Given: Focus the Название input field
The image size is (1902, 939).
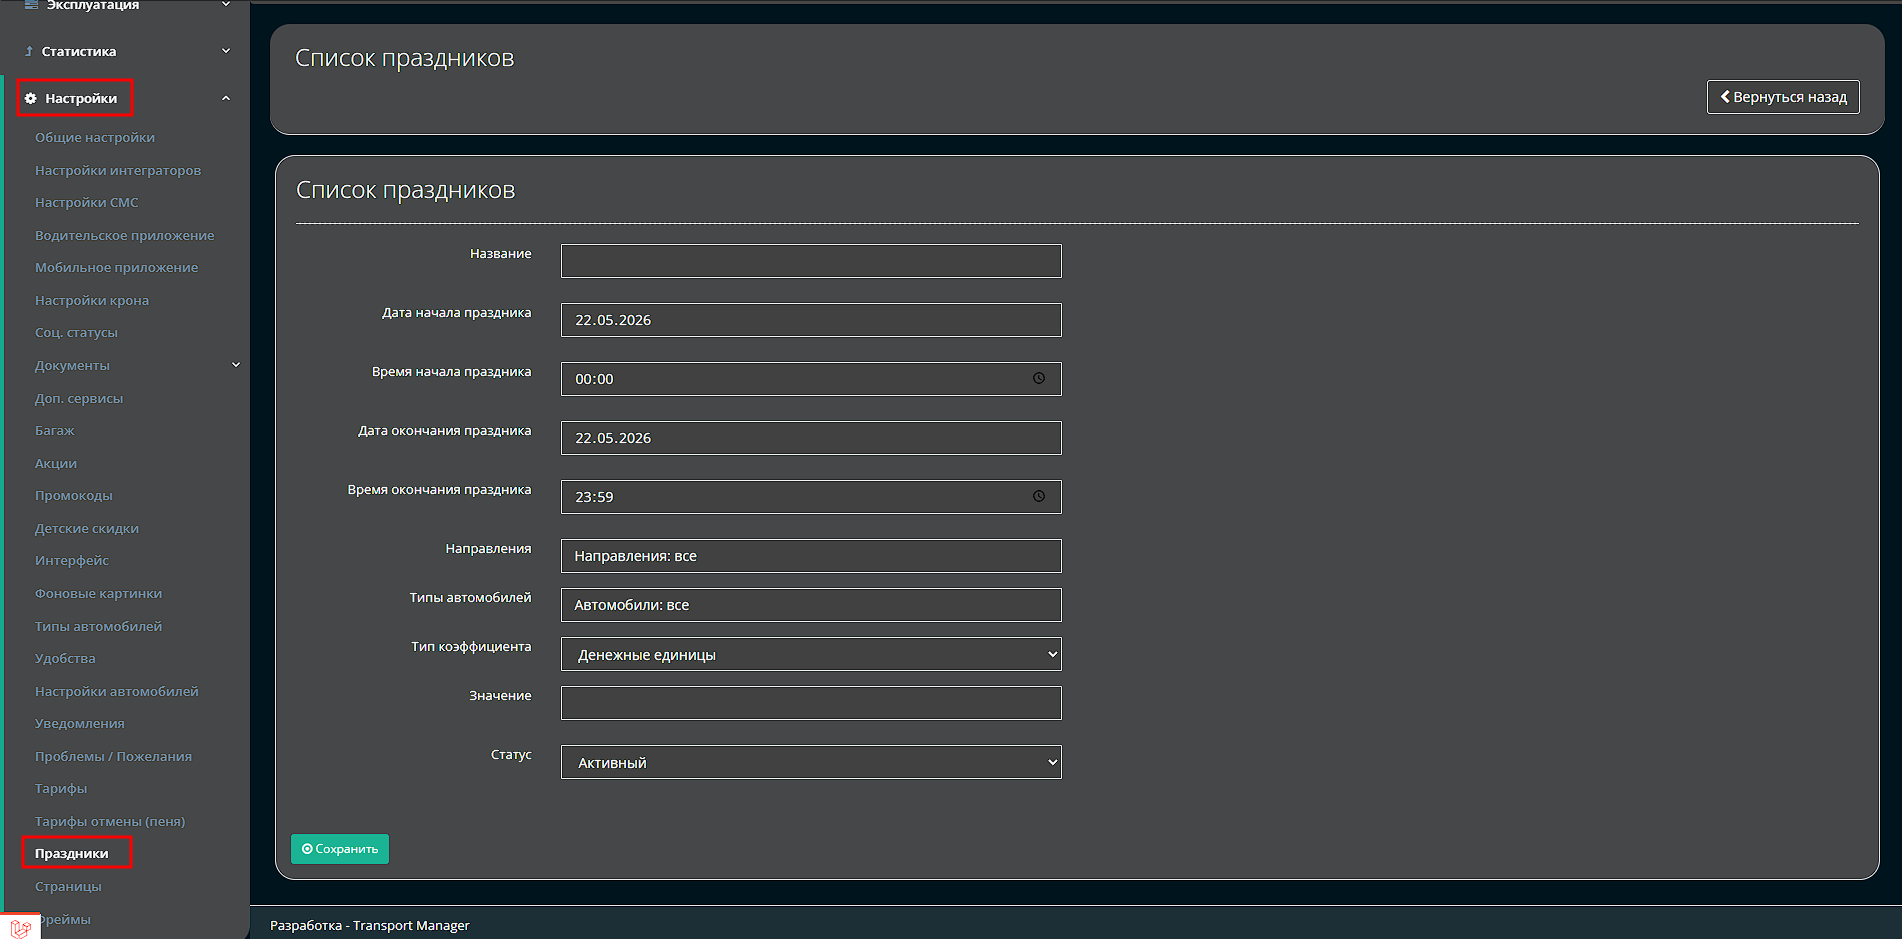Looking at the screenshot, I should tap(811, 261).
